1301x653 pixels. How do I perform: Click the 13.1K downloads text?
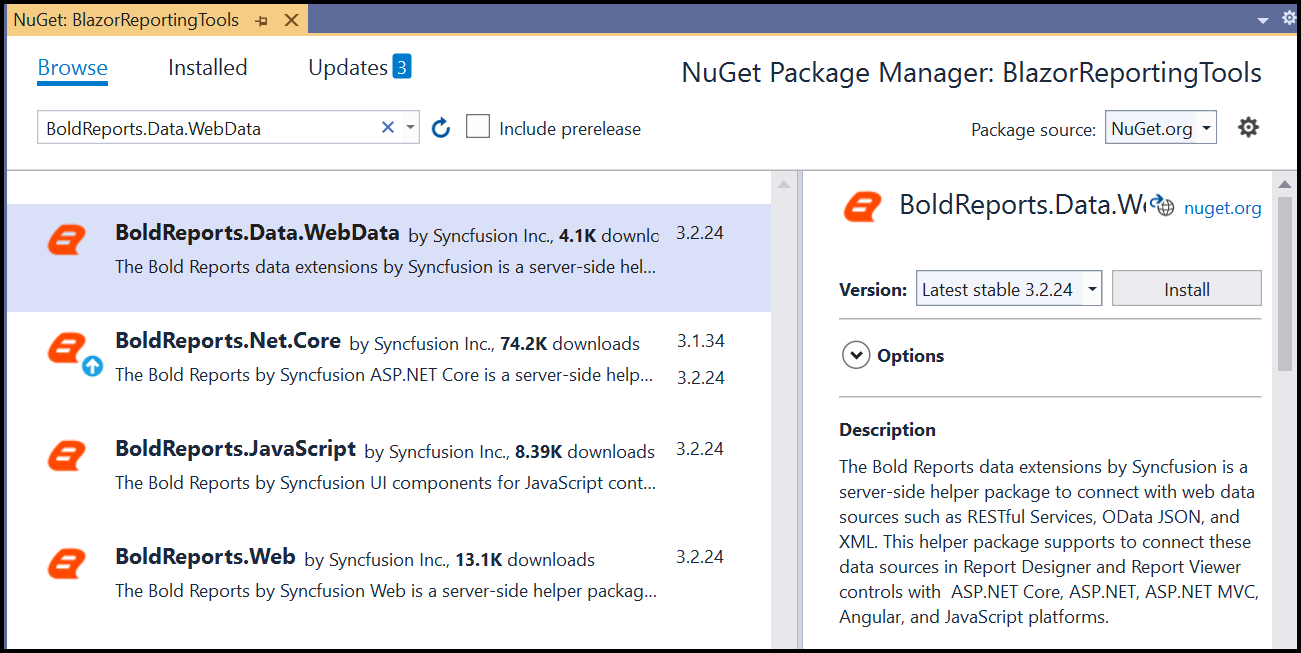point(525,560)
